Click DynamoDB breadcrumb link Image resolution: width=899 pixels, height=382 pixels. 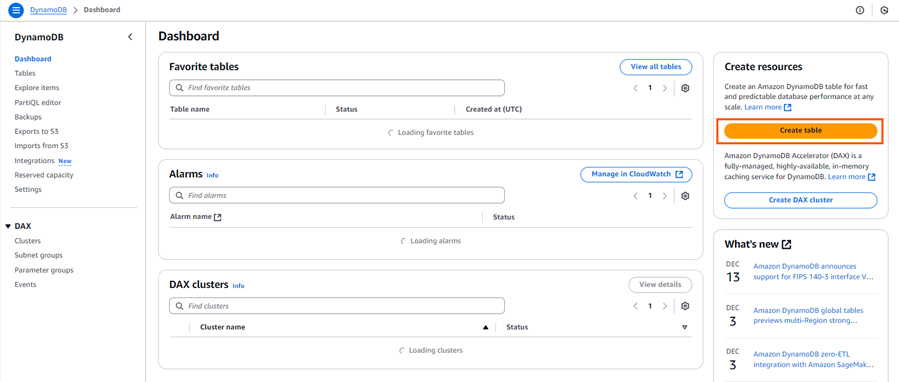click(x=49, y=10)
